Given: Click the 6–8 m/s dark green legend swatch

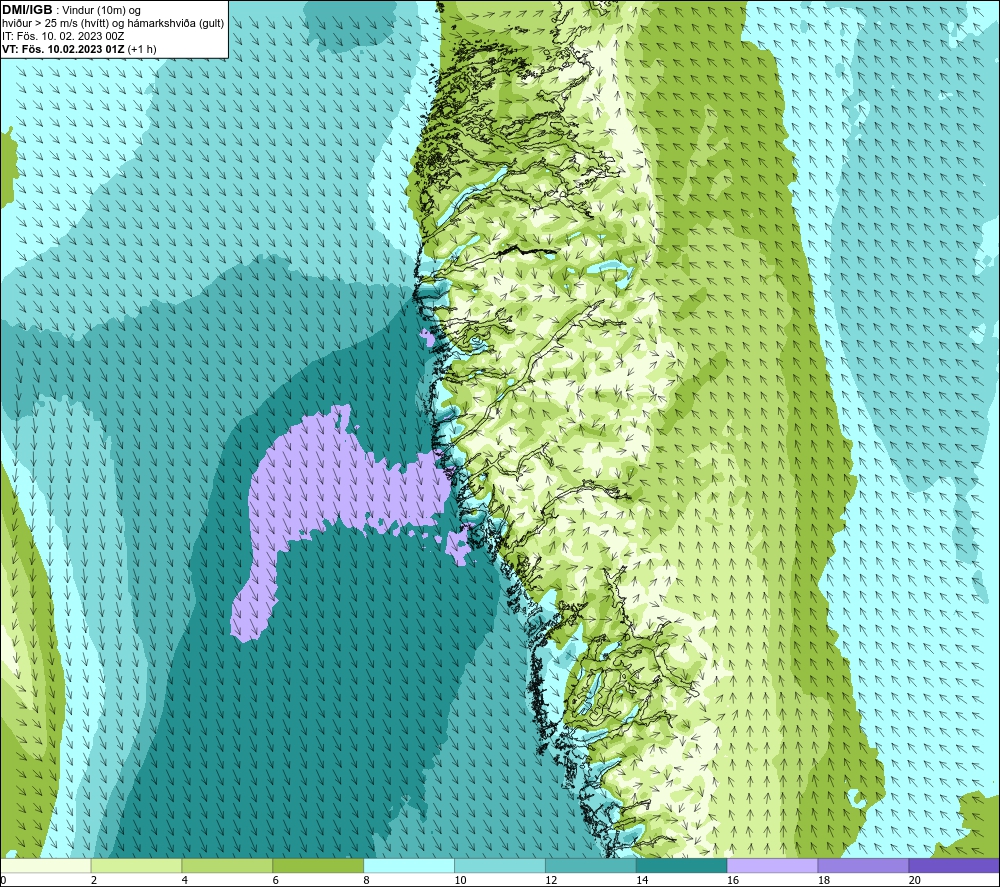Looking at the screenshot, I should tap(318, 865).
